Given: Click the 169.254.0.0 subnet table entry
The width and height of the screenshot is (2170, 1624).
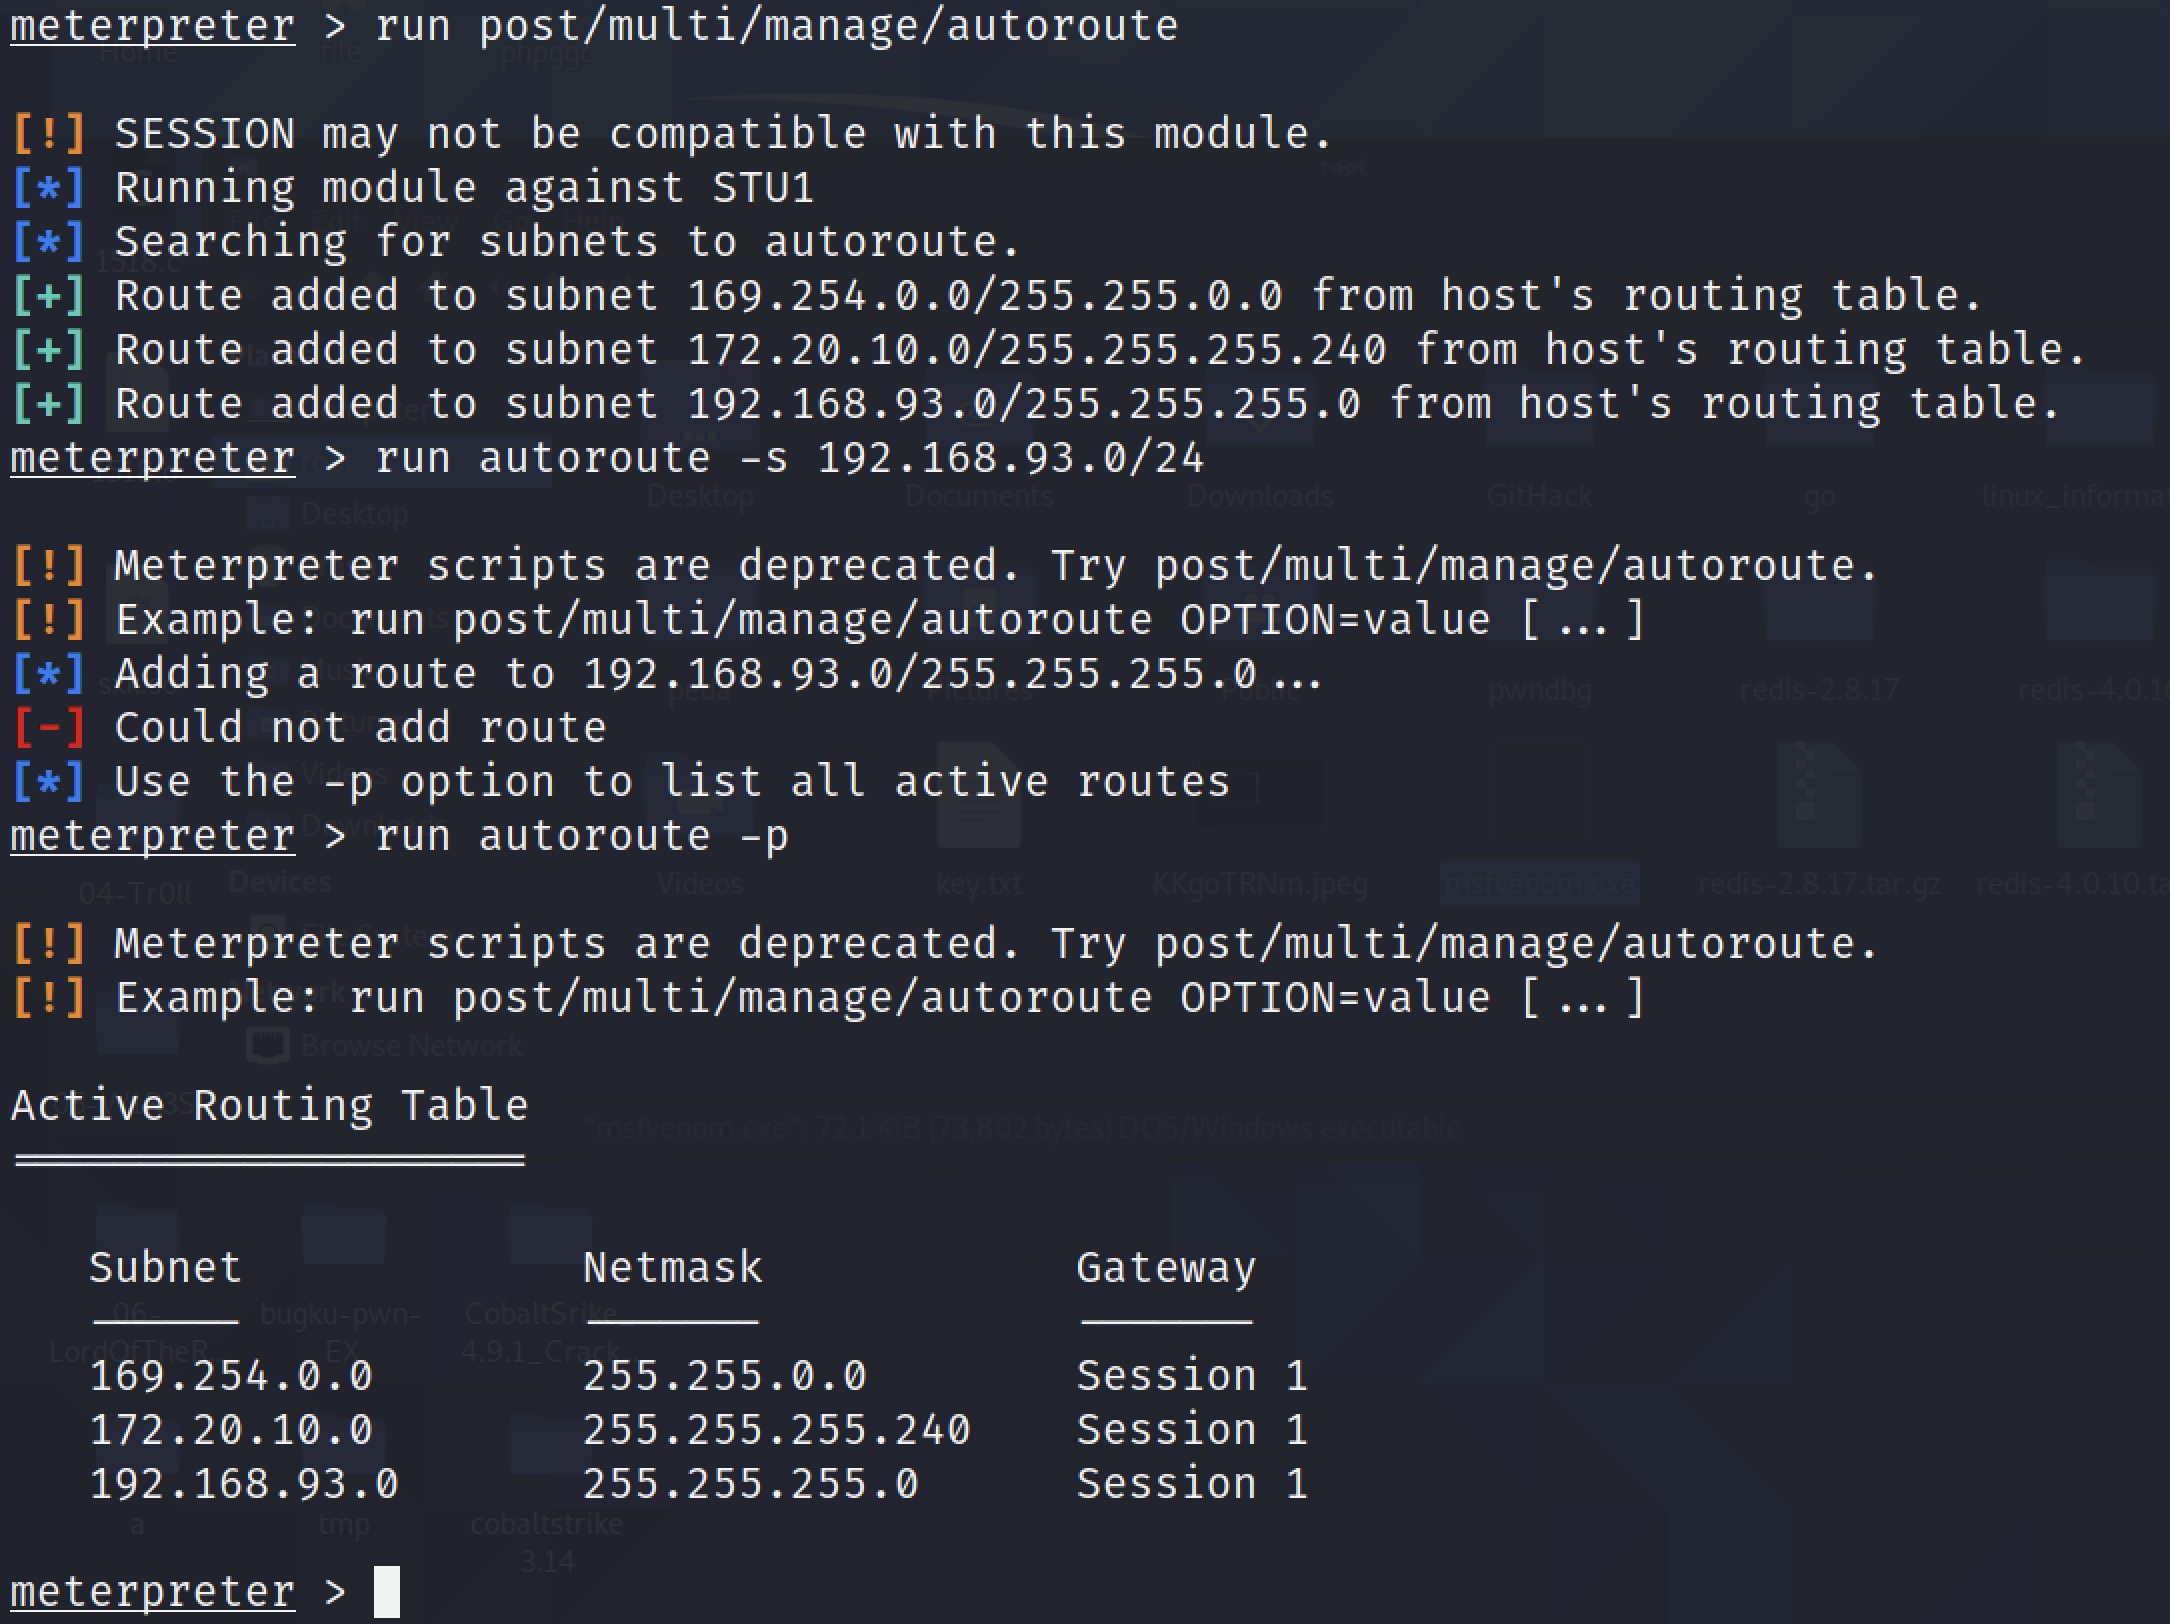Looking at the screenshot, I should click(231, 1376).
